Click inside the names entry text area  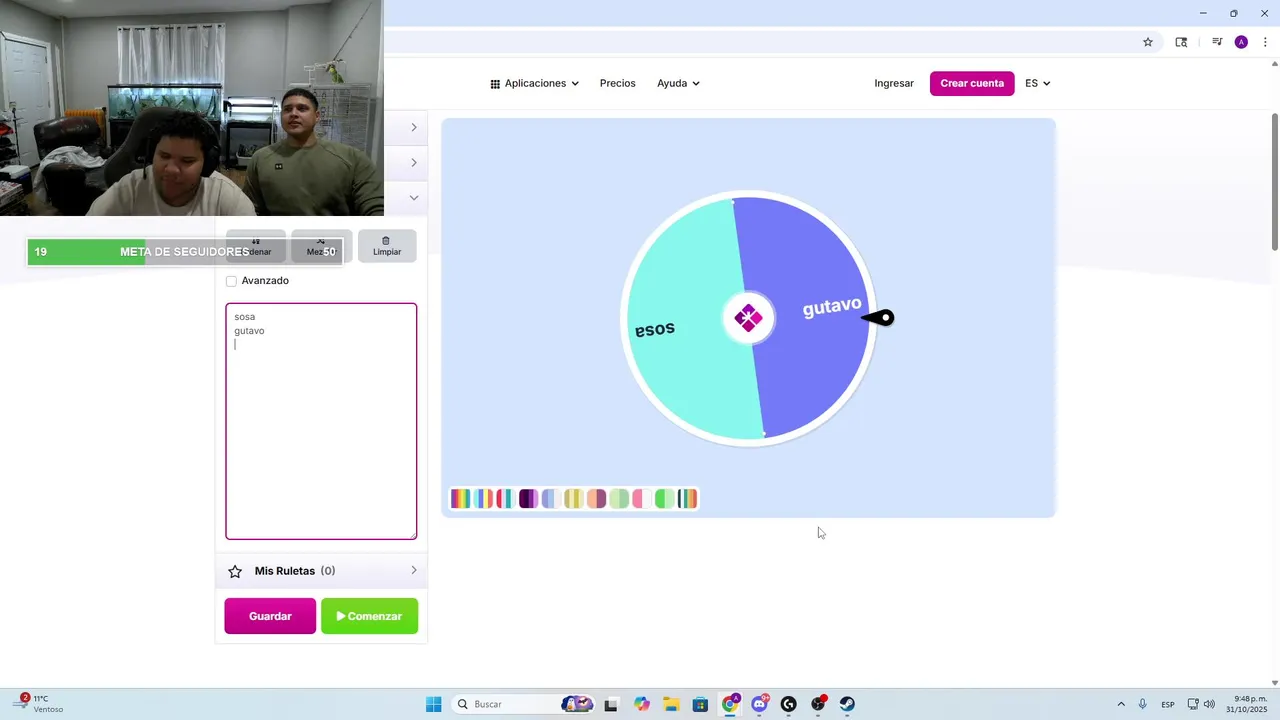pyautogui.click(x=321, y=421)
